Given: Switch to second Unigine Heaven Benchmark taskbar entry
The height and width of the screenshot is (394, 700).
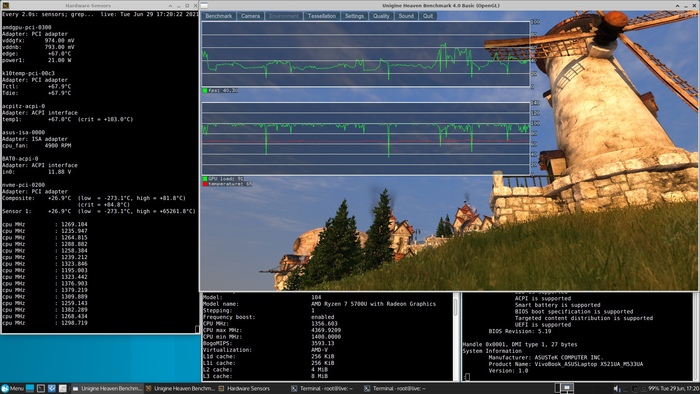Looking at the screenshot, I should coord(180,389).
